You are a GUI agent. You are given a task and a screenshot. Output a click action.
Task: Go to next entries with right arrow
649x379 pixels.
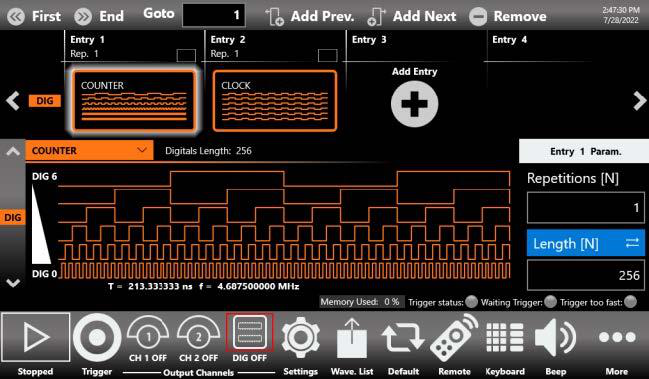(639, 101)
